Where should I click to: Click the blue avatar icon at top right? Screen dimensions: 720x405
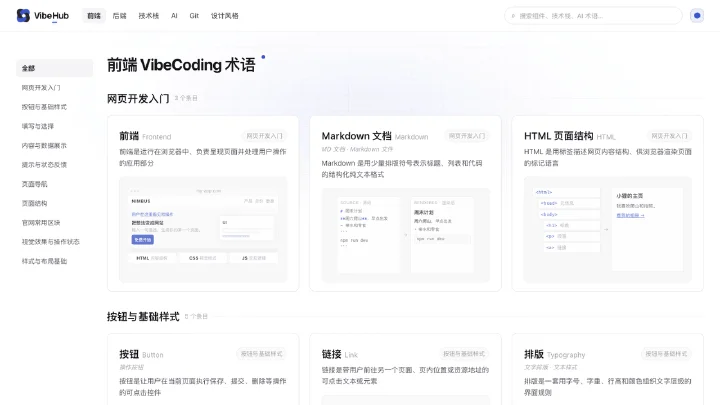pyautogui.click(x=697, y=16)
